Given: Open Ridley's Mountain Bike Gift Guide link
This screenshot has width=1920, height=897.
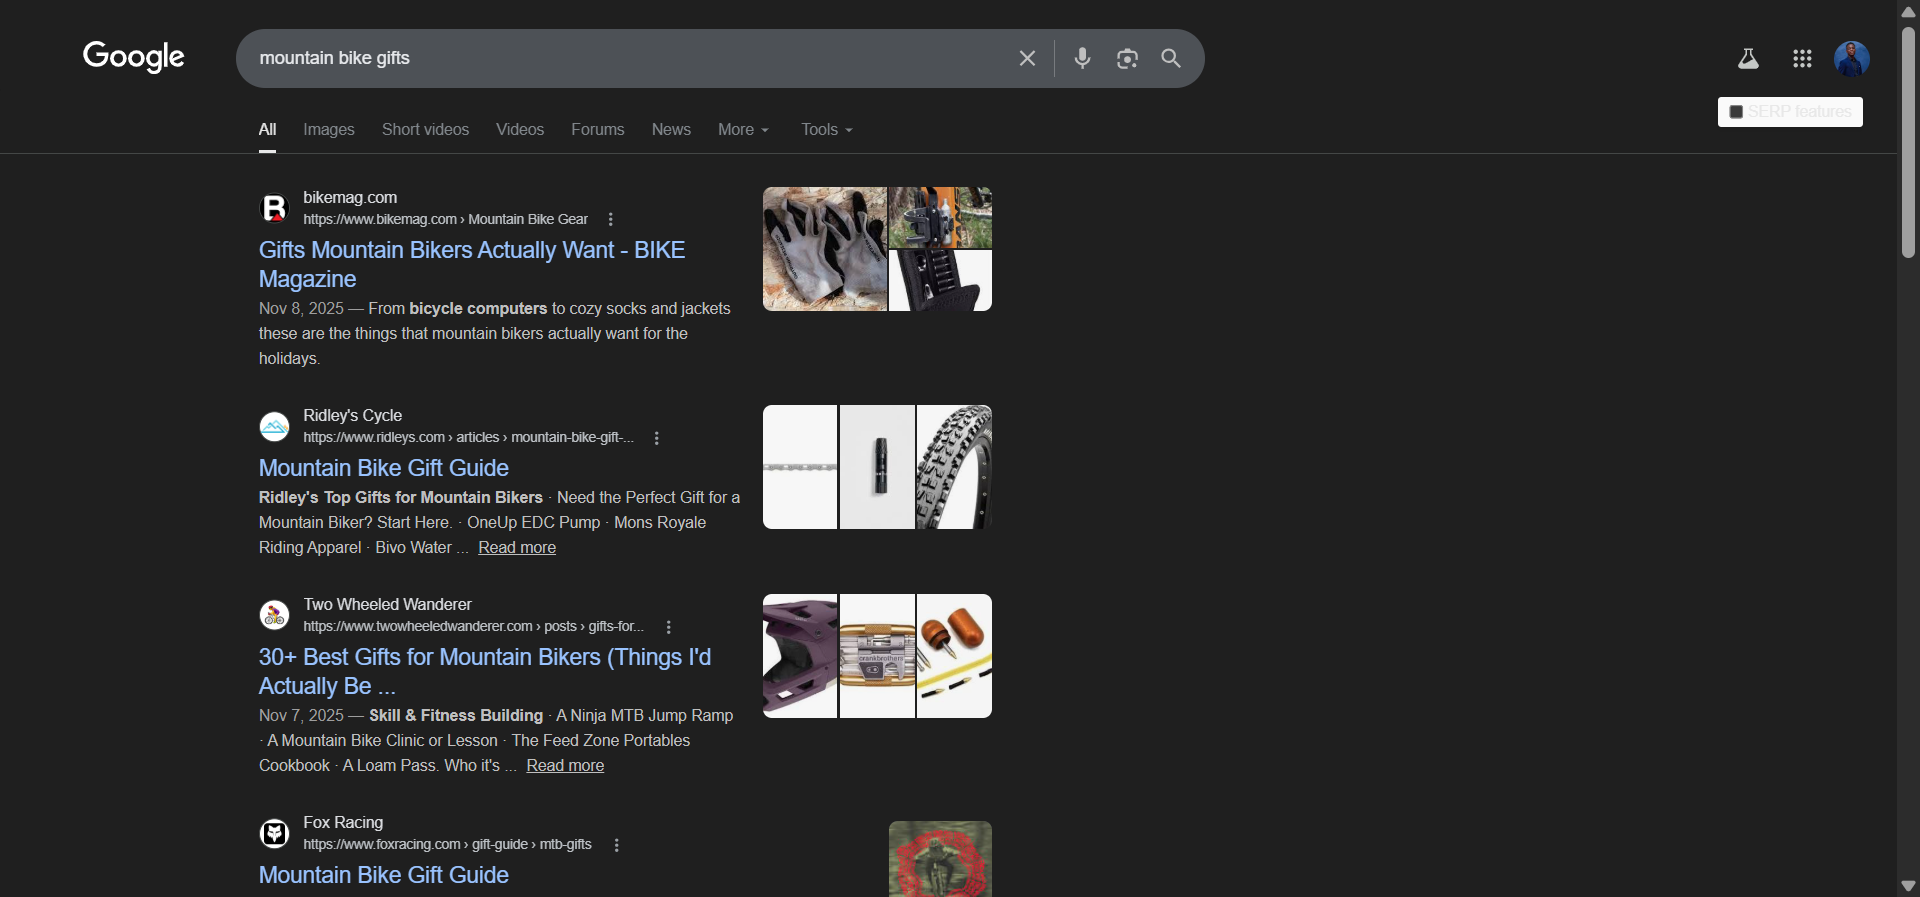Looking at the screenshot, I should pos(384,468).
